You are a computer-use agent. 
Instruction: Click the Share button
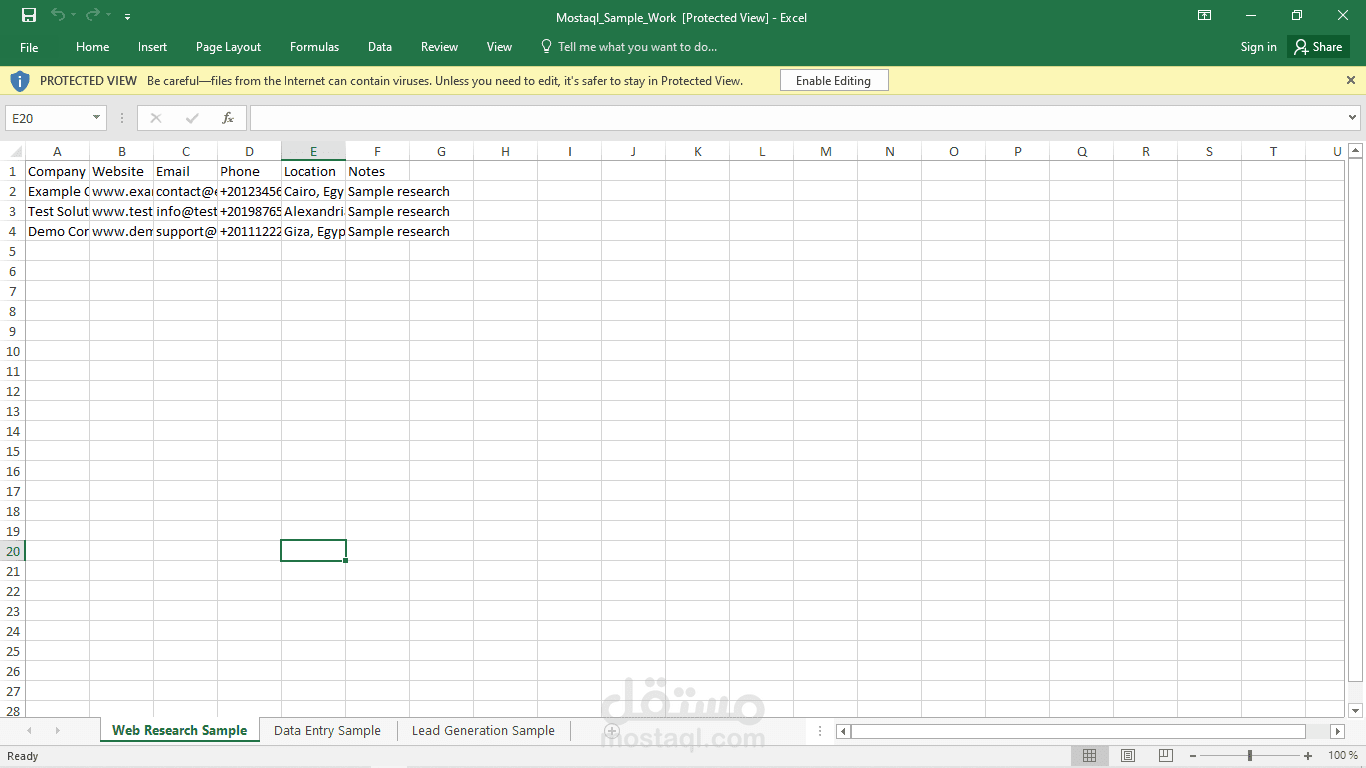point(1319,47)
